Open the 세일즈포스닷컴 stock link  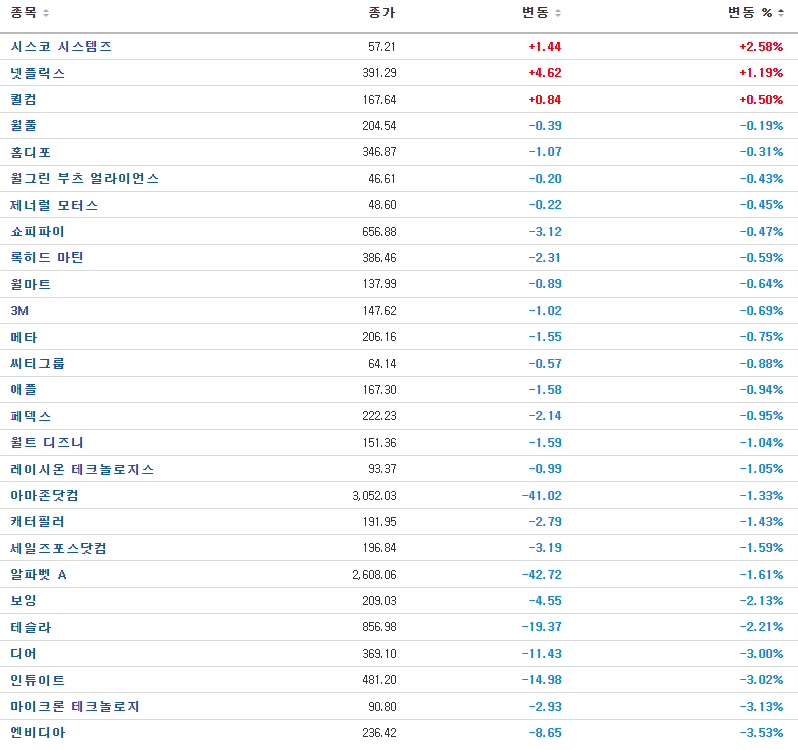click(58, 548)
